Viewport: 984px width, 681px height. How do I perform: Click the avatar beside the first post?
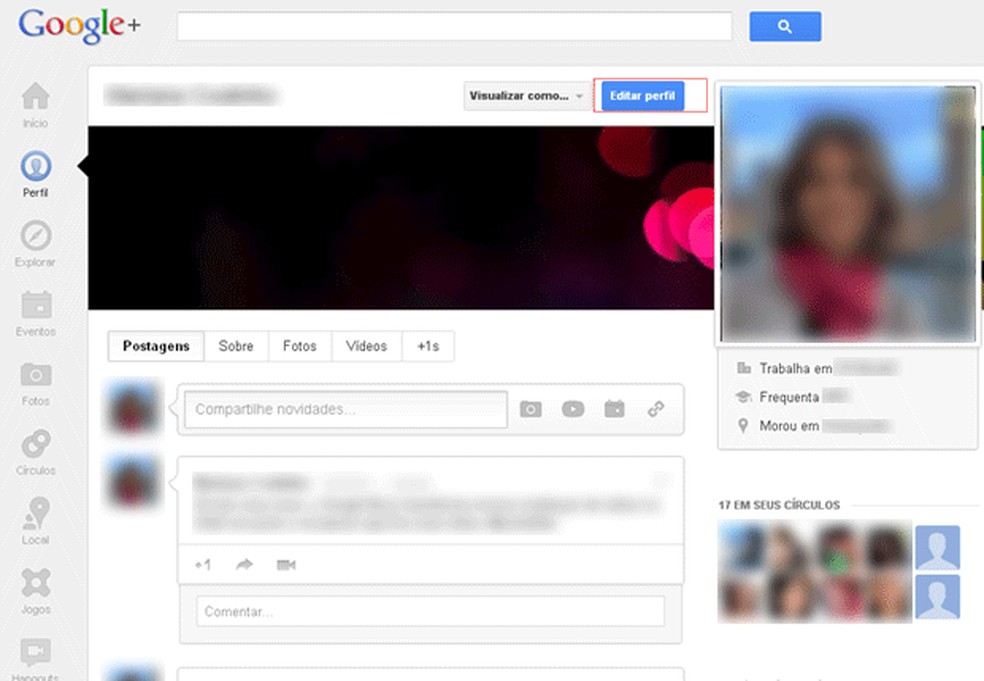coord(133,481)
